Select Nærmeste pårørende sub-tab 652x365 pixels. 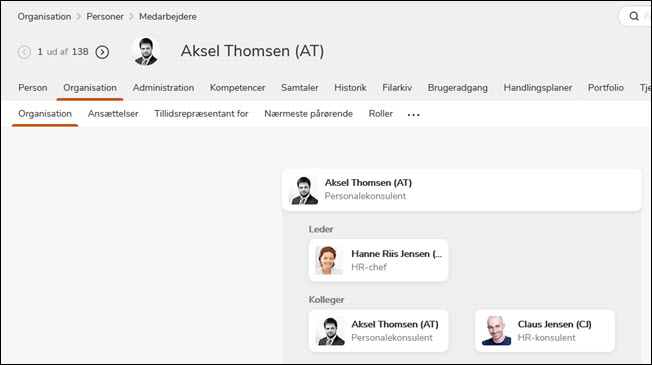(309, 113)
